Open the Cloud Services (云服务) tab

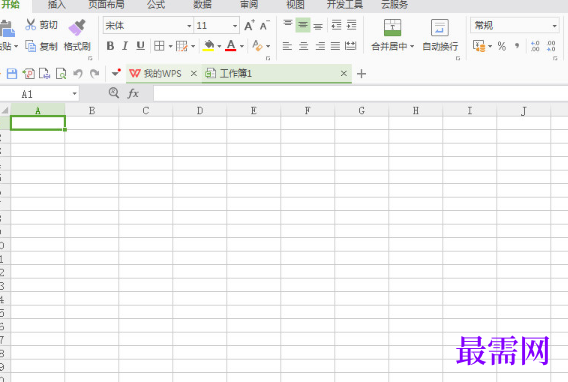coord(394,4)
